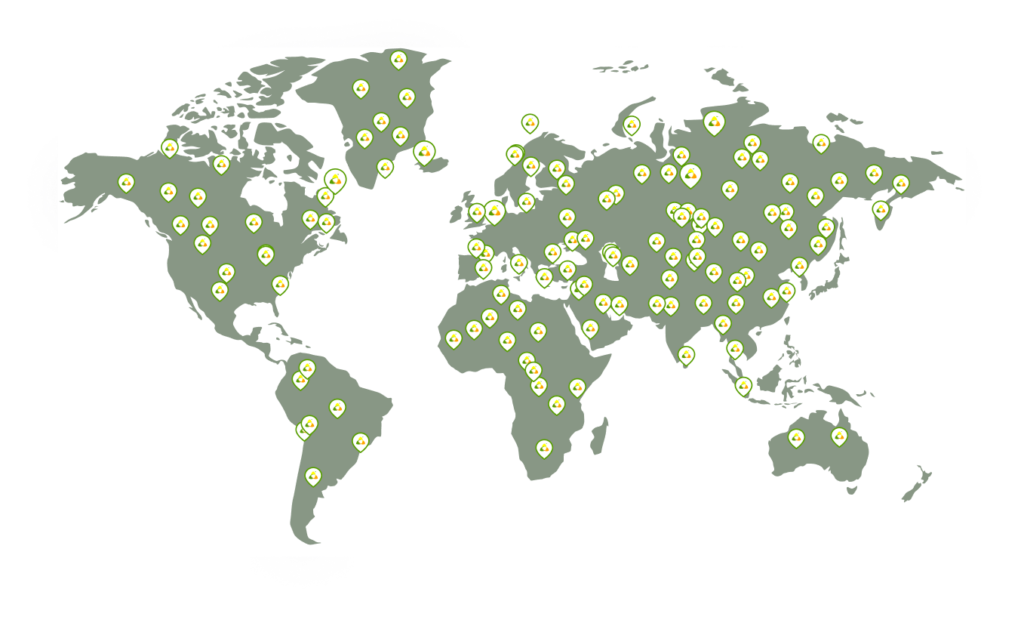Click the marker in Mexico
The height and width of the screenshot is (626, 1024).
tap(220, 290)
